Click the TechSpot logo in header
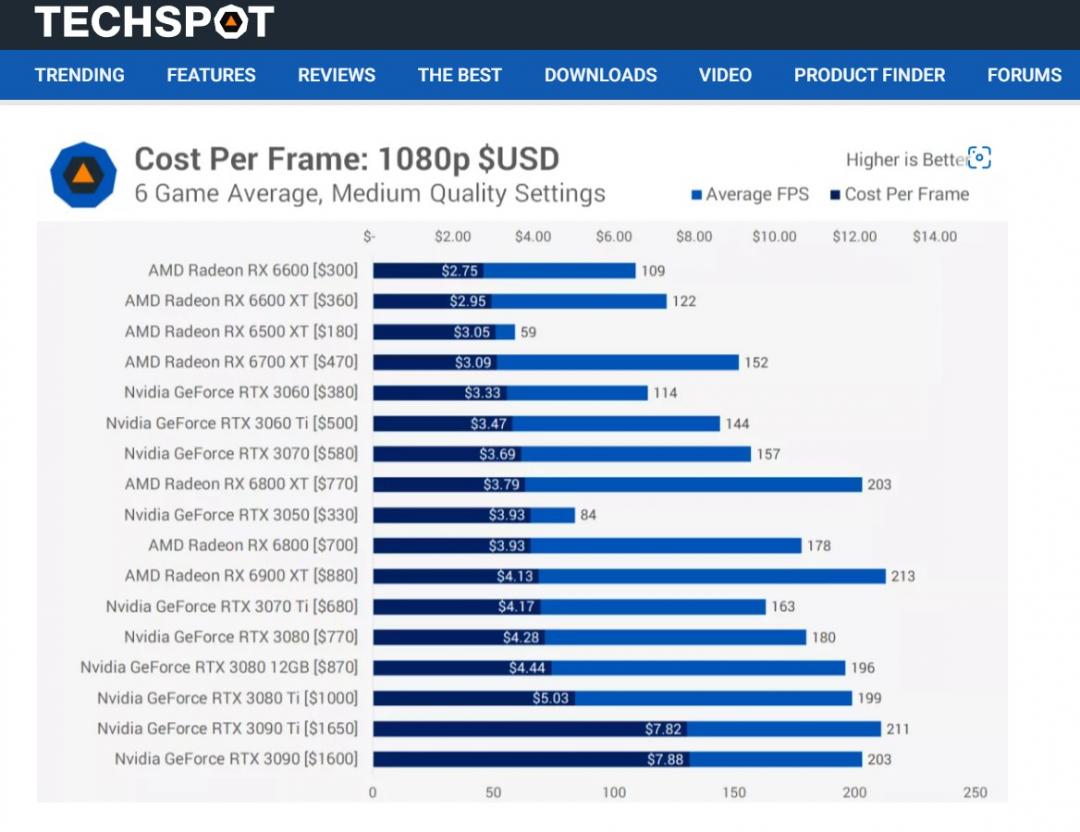This screenshot has width=1080, height=832. click(154, 22)
